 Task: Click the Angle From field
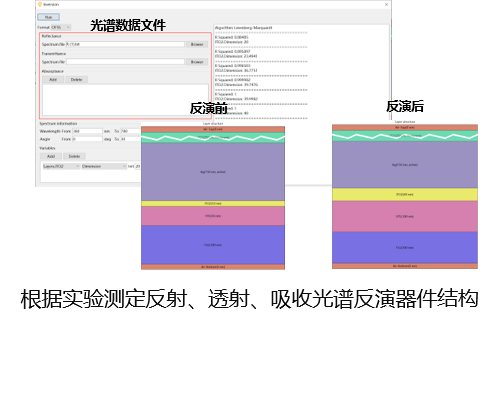[x=87, y=139]
